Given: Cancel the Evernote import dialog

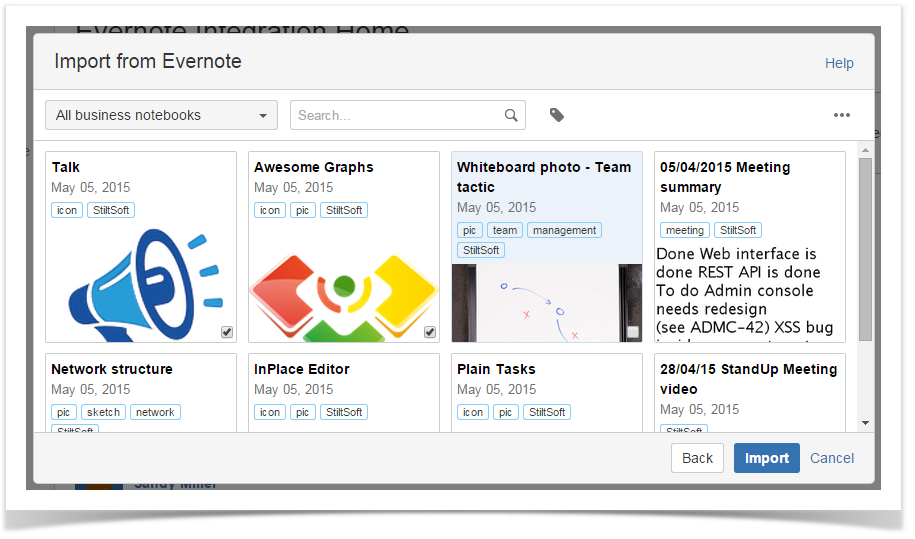Looking at the screenshot, I should pyautogui.click(x=832, y=458).
